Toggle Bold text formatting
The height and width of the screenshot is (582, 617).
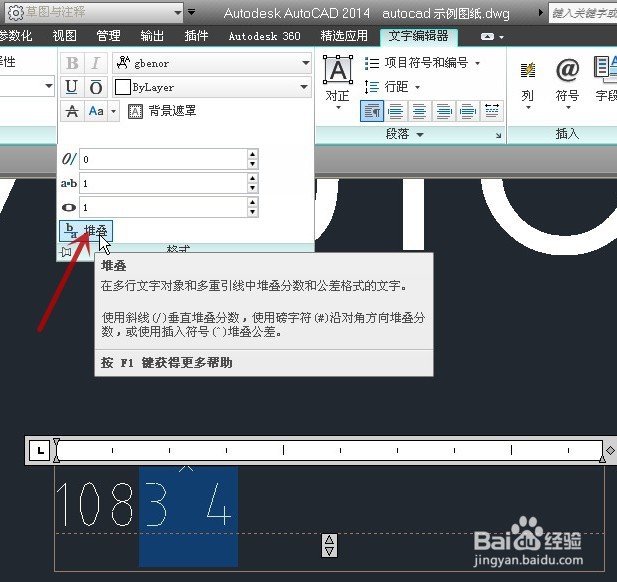click(72, 63)
